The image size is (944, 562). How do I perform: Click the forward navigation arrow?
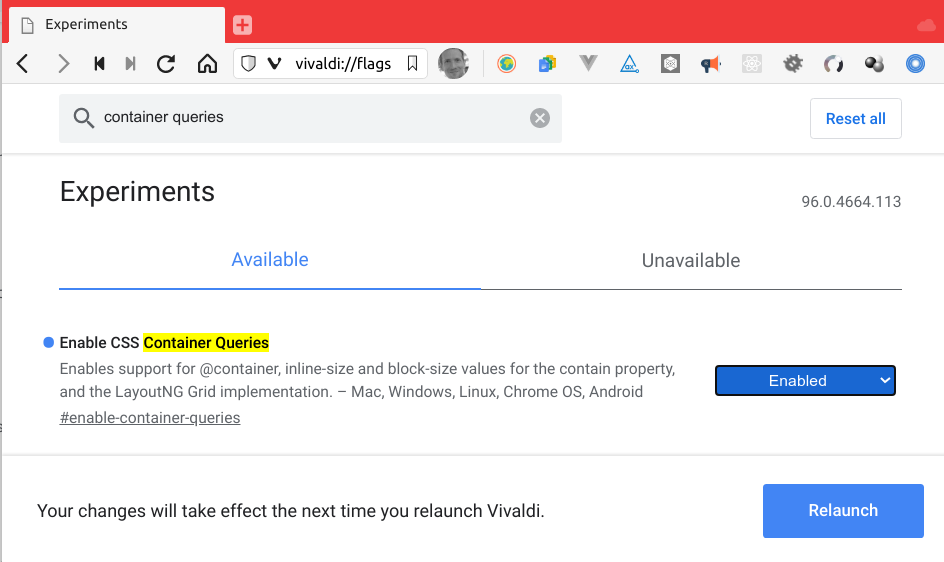63,64
